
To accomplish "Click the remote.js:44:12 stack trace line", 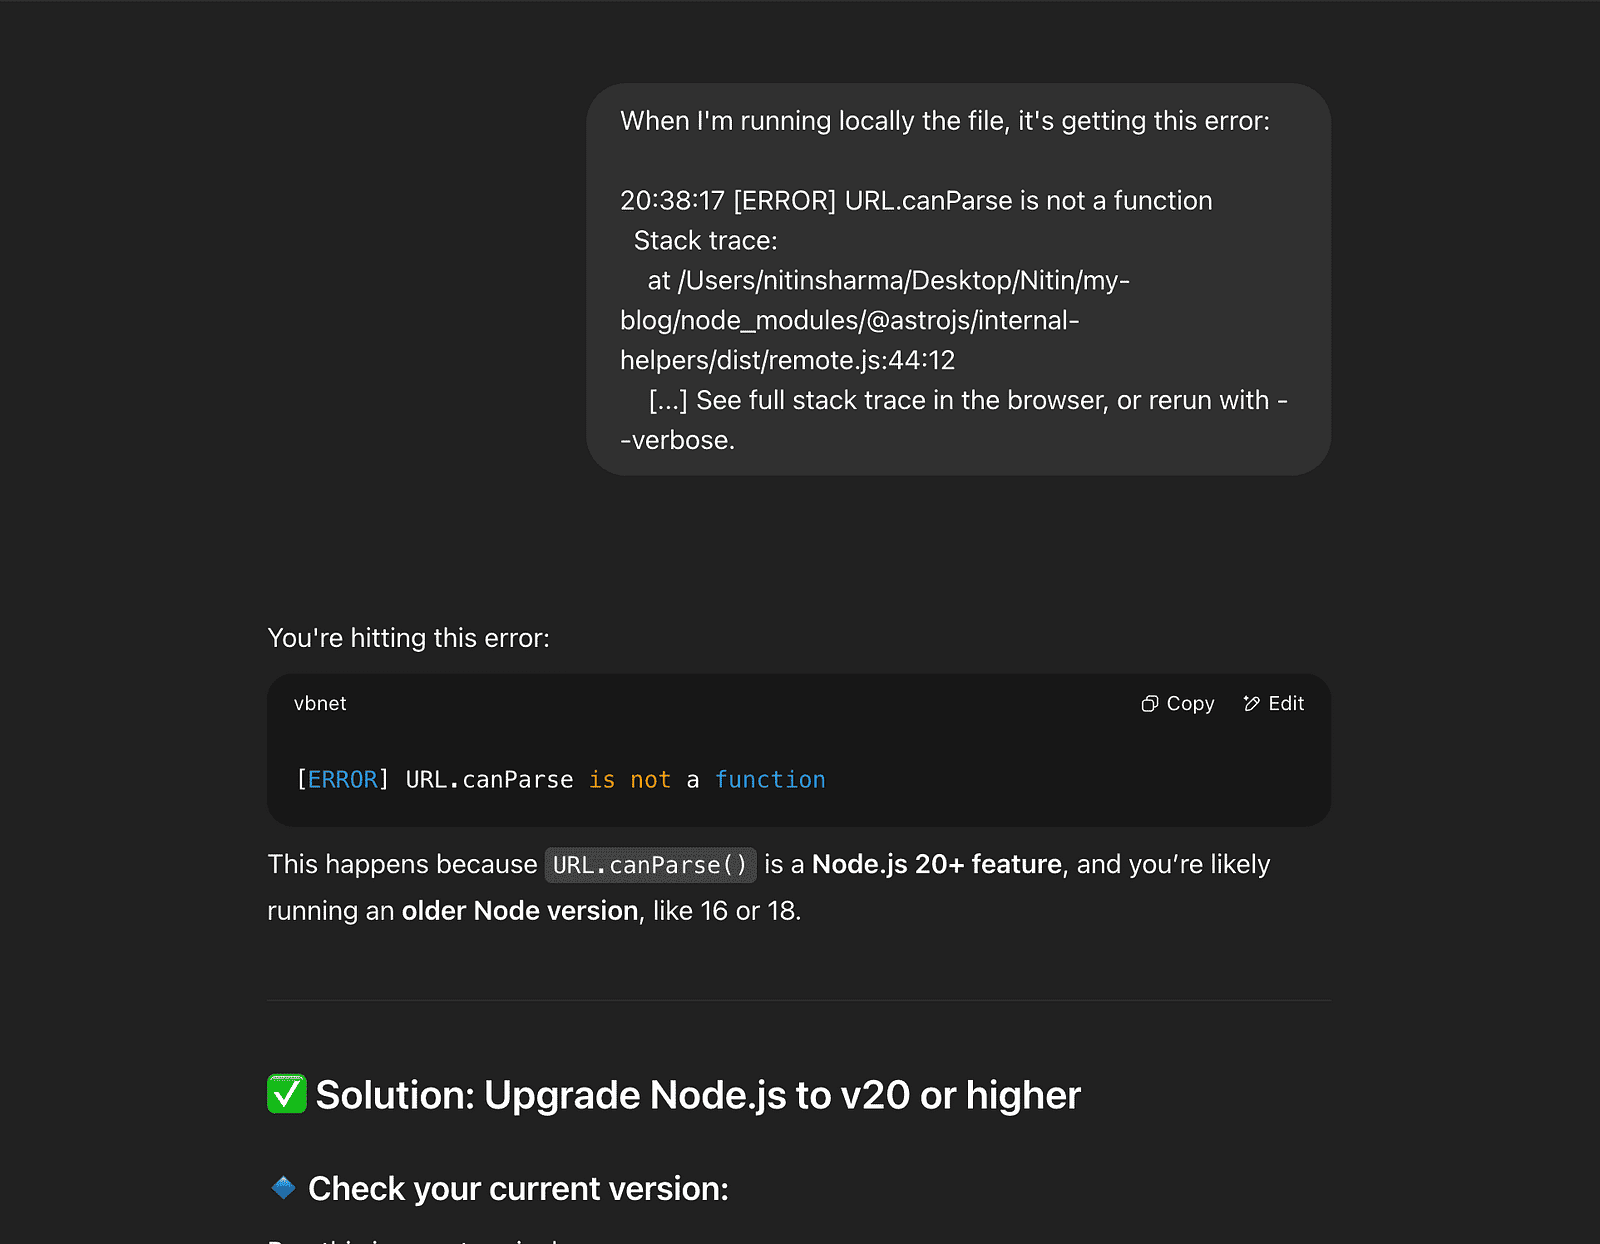I will coord(788,360).
